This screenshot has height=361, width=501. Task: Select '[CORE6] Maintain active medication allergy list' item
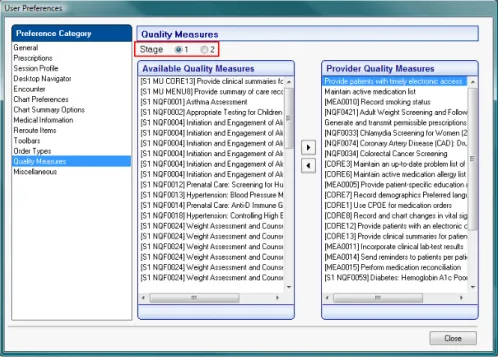[x=395, y=174]
